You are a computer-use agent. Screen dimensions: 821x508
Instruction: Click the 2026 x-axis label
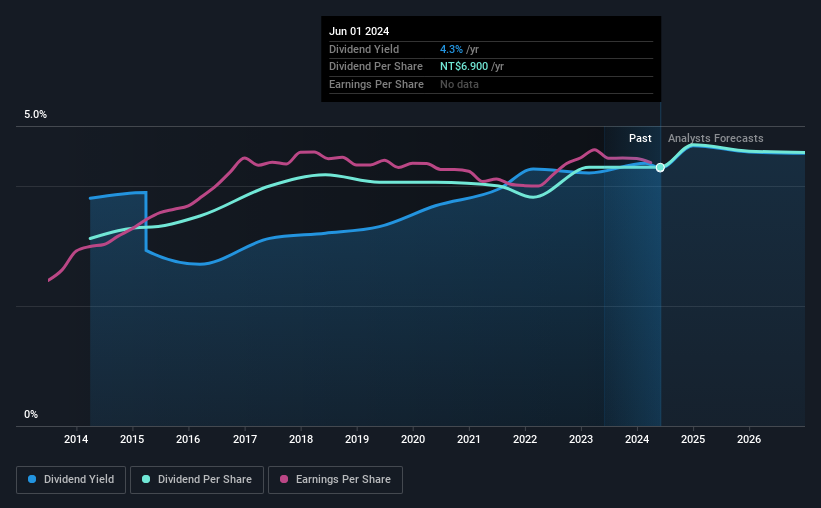tap(749, 439)
